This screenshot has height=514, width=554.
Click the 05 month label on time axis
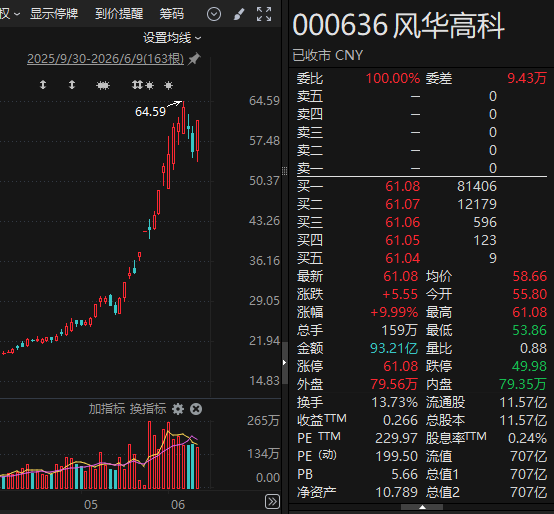pyautogui.click(x=91, y=505)
